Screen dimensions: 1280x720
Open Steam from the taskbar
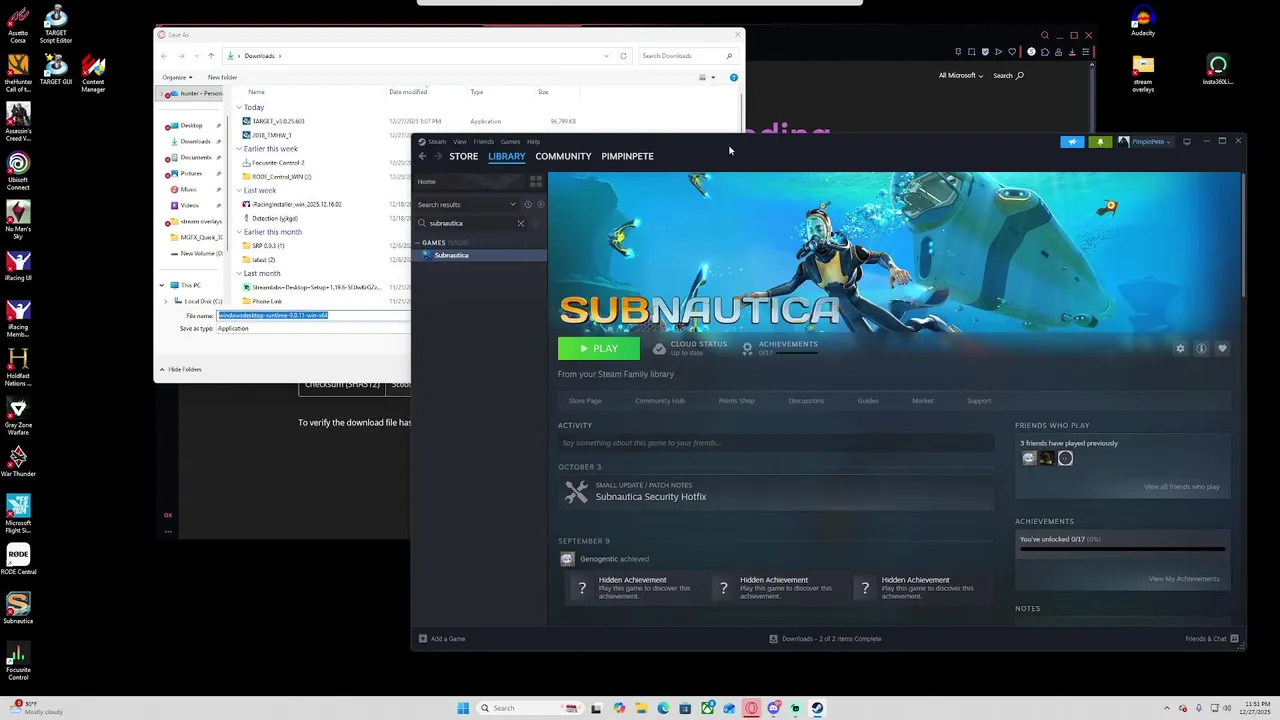pos(817,708)
